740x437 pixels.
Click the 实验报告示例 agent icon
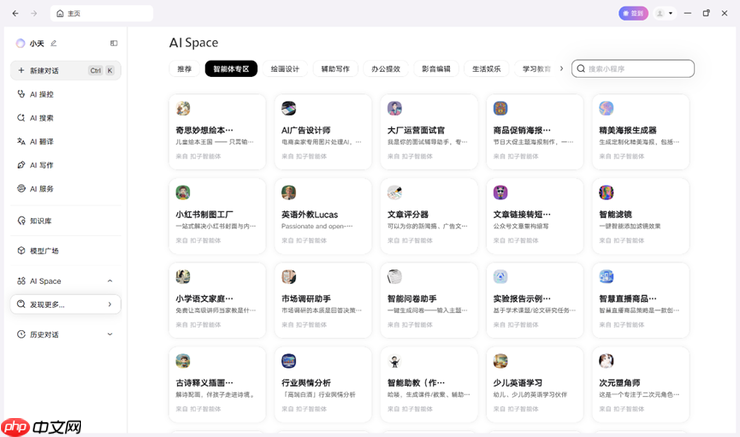500,277
